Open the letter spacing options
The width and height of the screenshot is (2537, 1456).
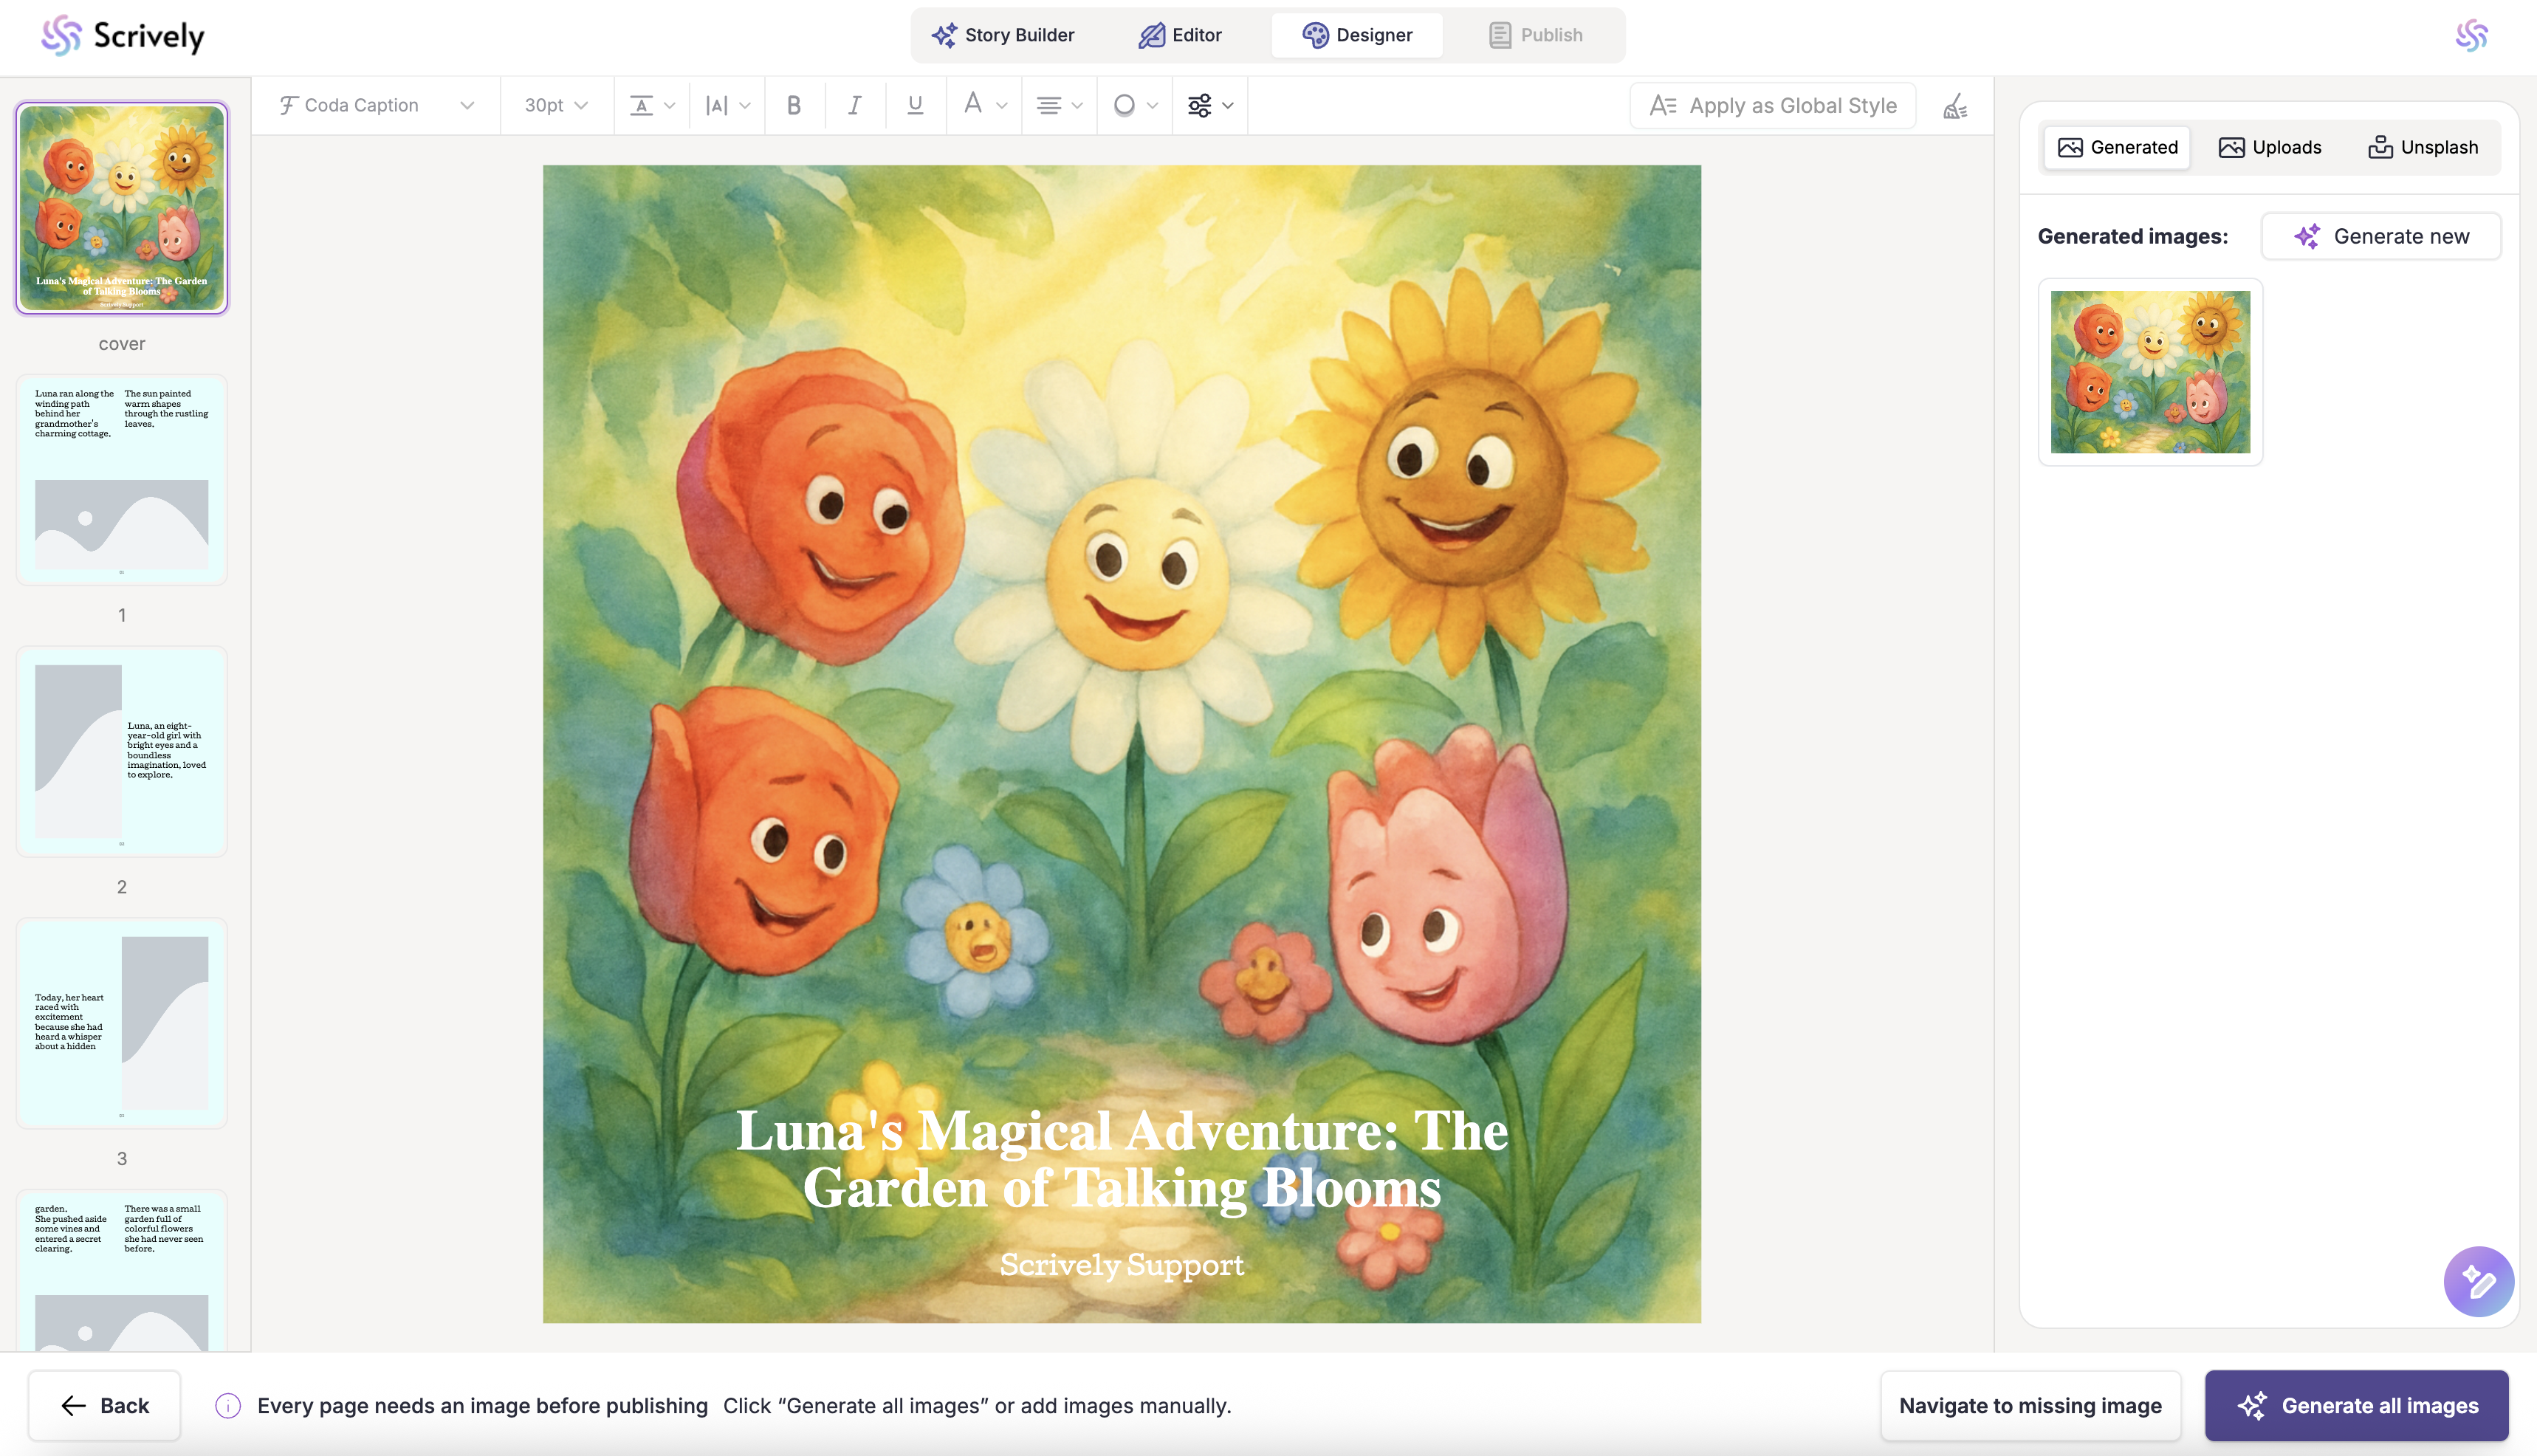[x=727, y=105]
